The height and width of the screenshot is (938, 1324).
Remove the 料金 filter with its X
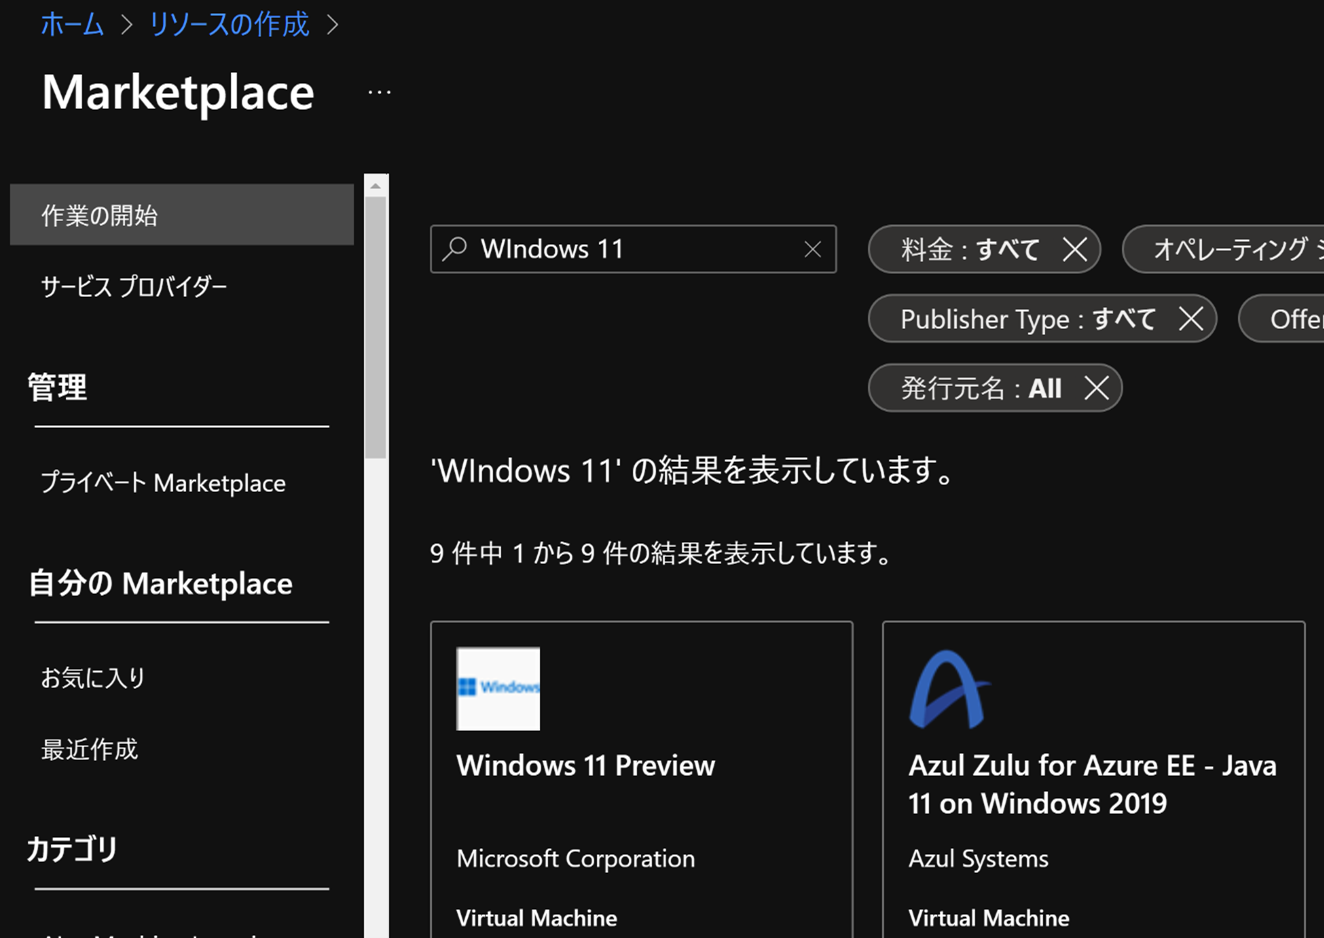pos(1075,249)
